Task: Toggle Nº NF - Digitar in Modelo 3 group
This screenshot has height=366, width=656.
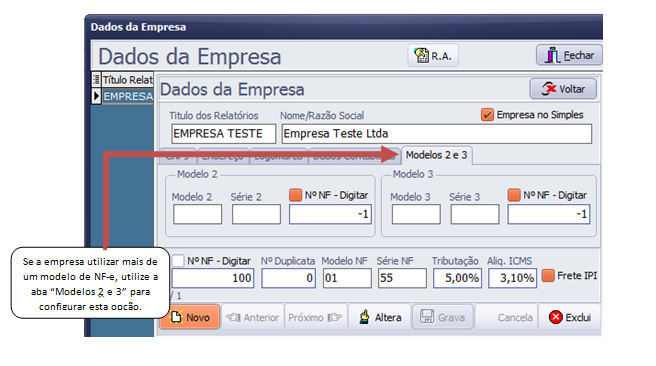Action: pos(514,195)
